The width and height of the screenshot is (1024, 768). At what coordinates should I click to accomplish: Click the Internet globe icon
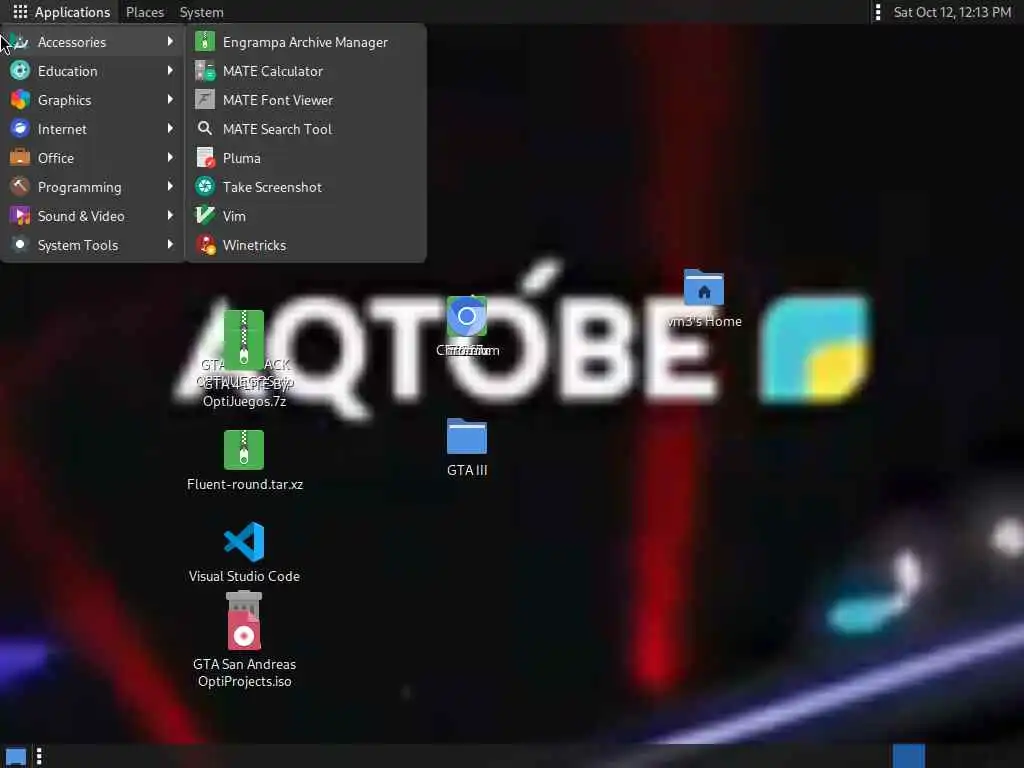[x=20, y=129]
